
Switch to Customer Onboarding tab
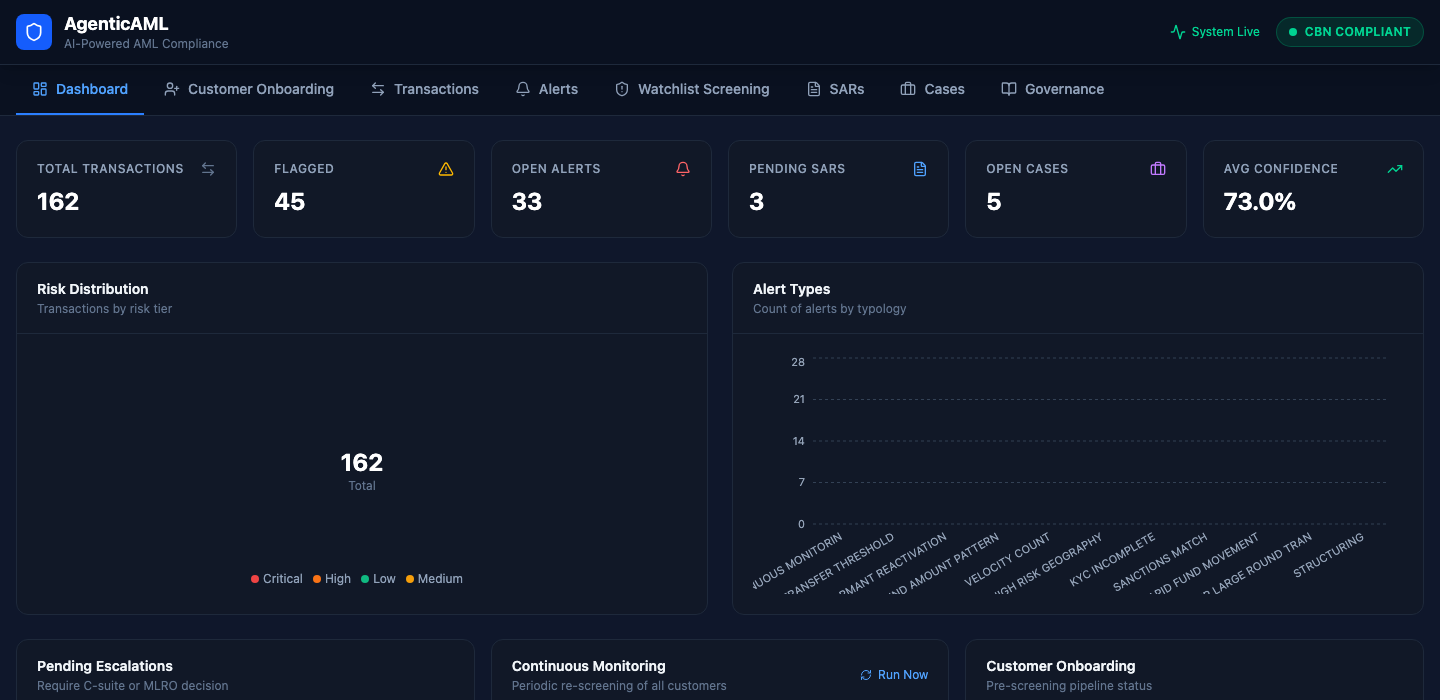click(x=249, y=89)
